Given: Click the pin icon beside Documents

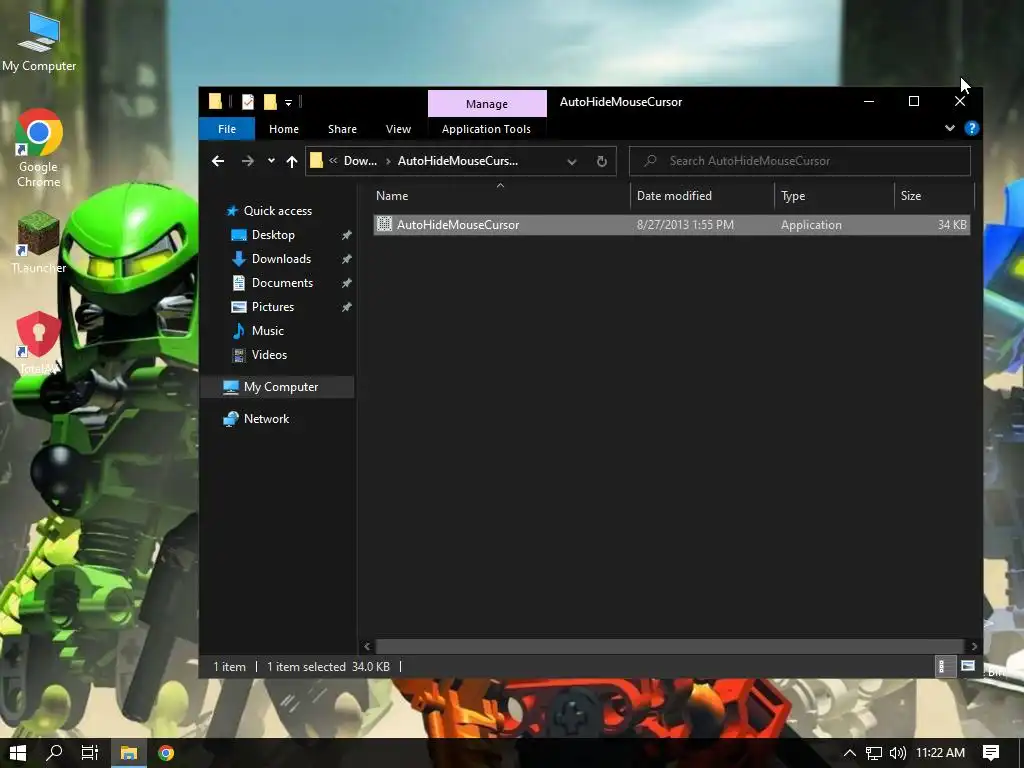Looking at the screenshot, I should click(346, 283).
